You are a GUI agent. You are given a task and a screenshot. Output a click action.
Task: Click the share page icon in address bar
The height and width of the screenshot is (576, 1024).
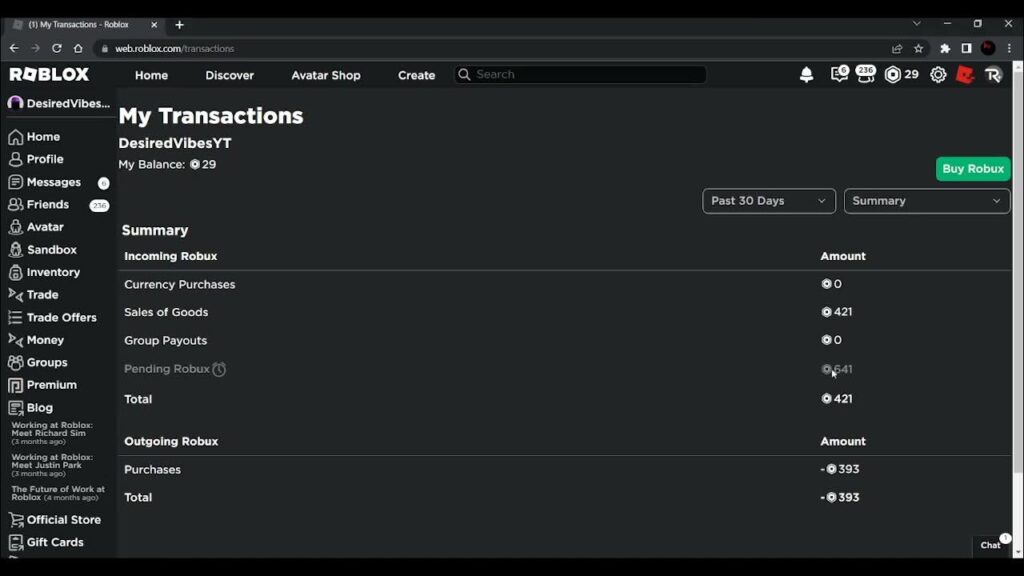897,48
